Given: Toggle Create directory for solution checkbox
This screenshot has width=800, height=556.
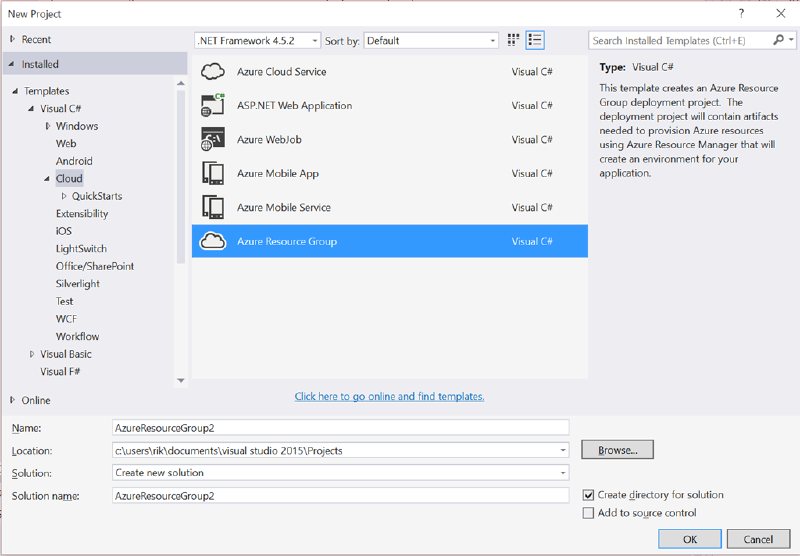Looking at the screenshot, I should 588,495.
